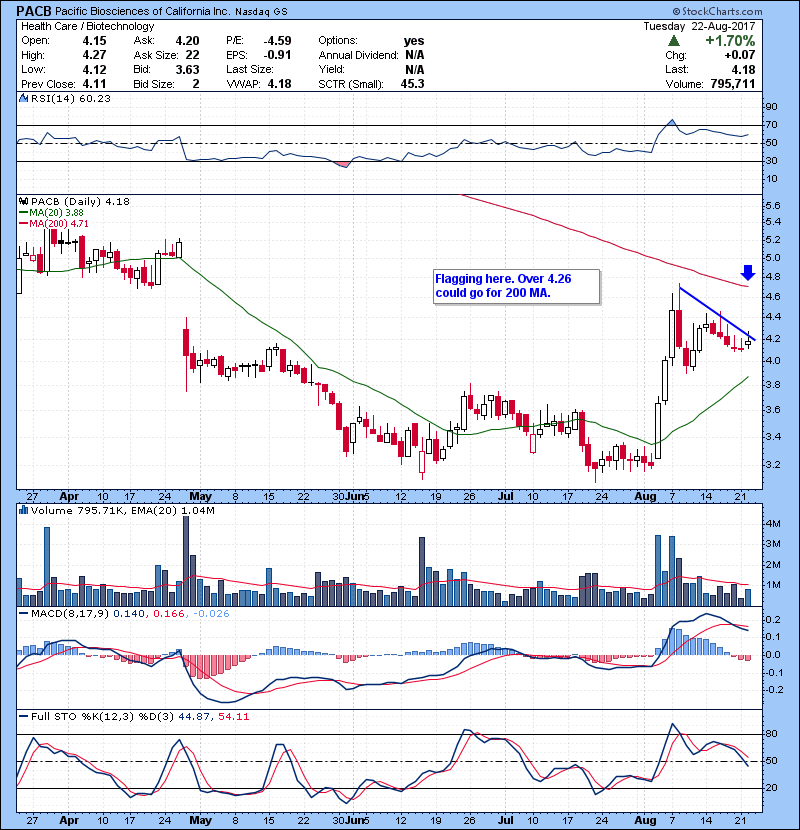Select the Prev Close value 4.11

[x=94, y=84]
